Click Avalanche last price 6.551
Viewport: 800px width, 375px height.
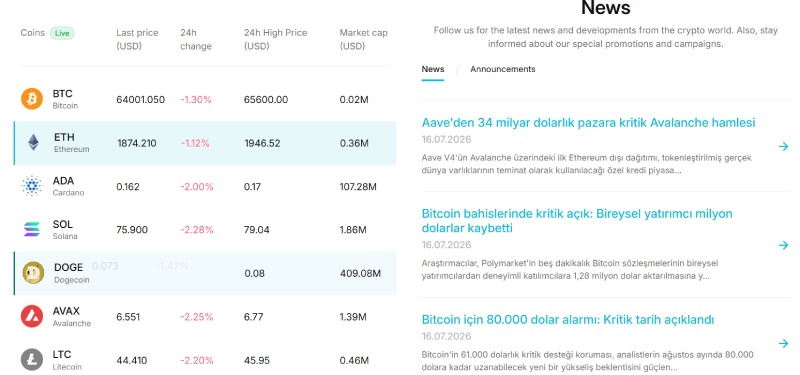pos(128,317)
